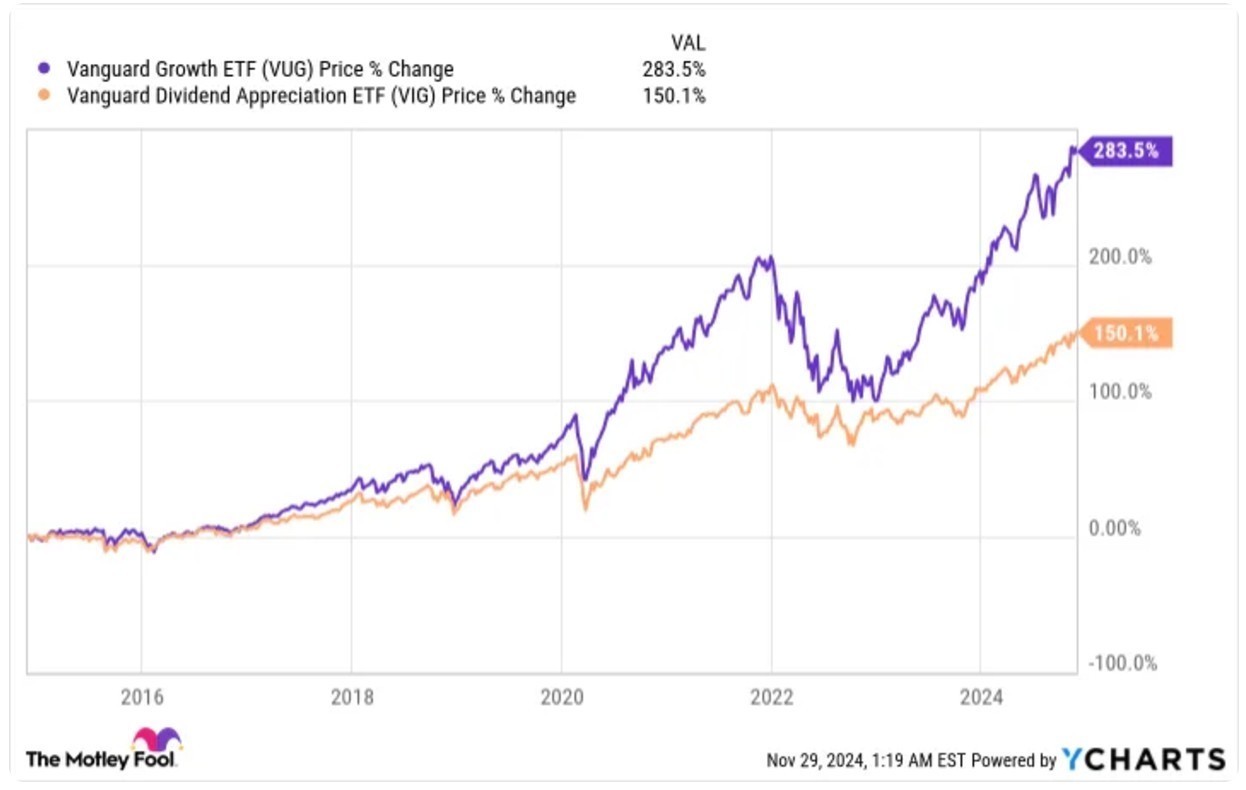
Task: Select the Vanguard Dividend Appreciation ETF (VIG) label
Action: (x=320, y=96)
